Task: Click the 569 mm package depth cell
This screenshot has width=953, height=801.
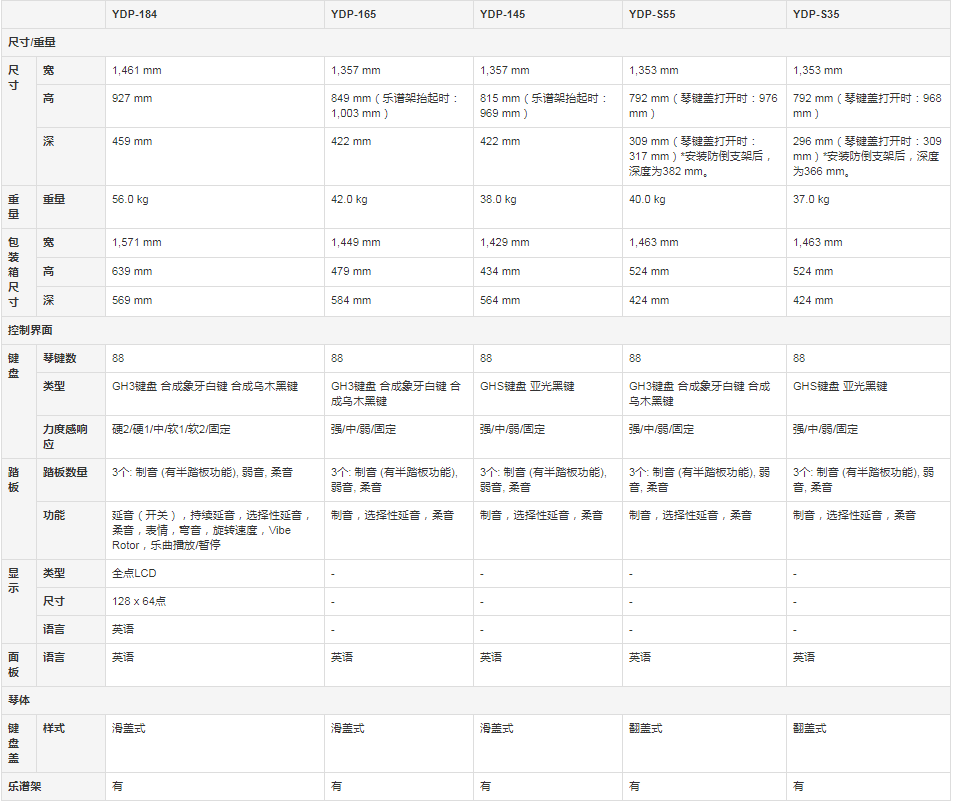Action: click(215, 301)
